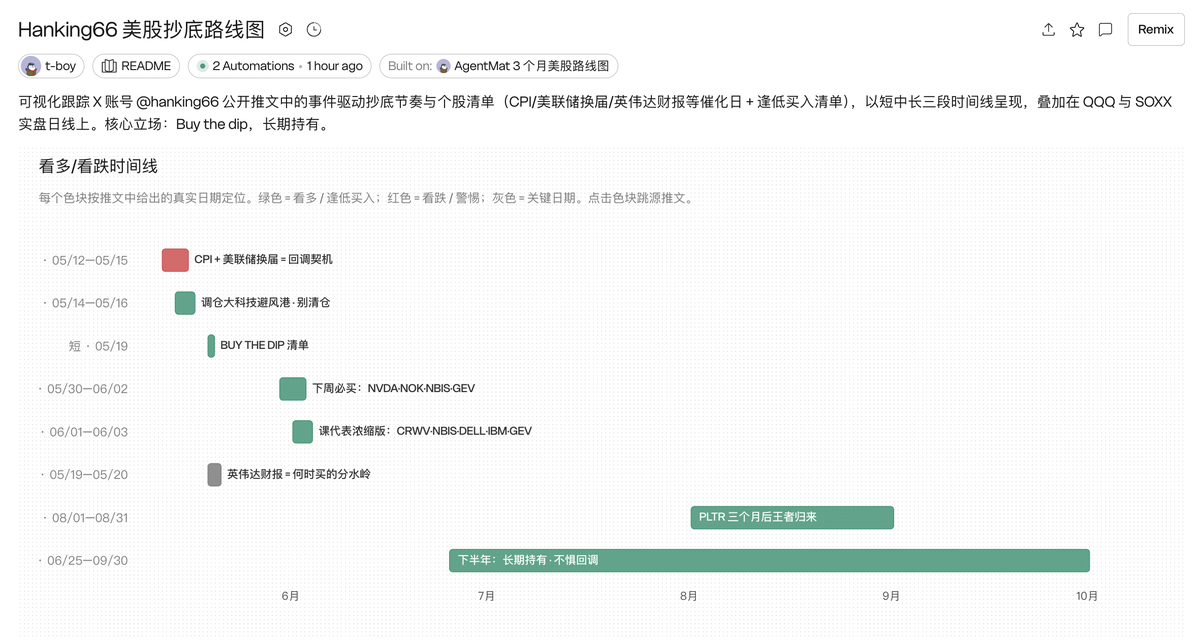Screen dimensions: 1200x643
Task: Click the 8月 axis label
Action: (689, 596)
